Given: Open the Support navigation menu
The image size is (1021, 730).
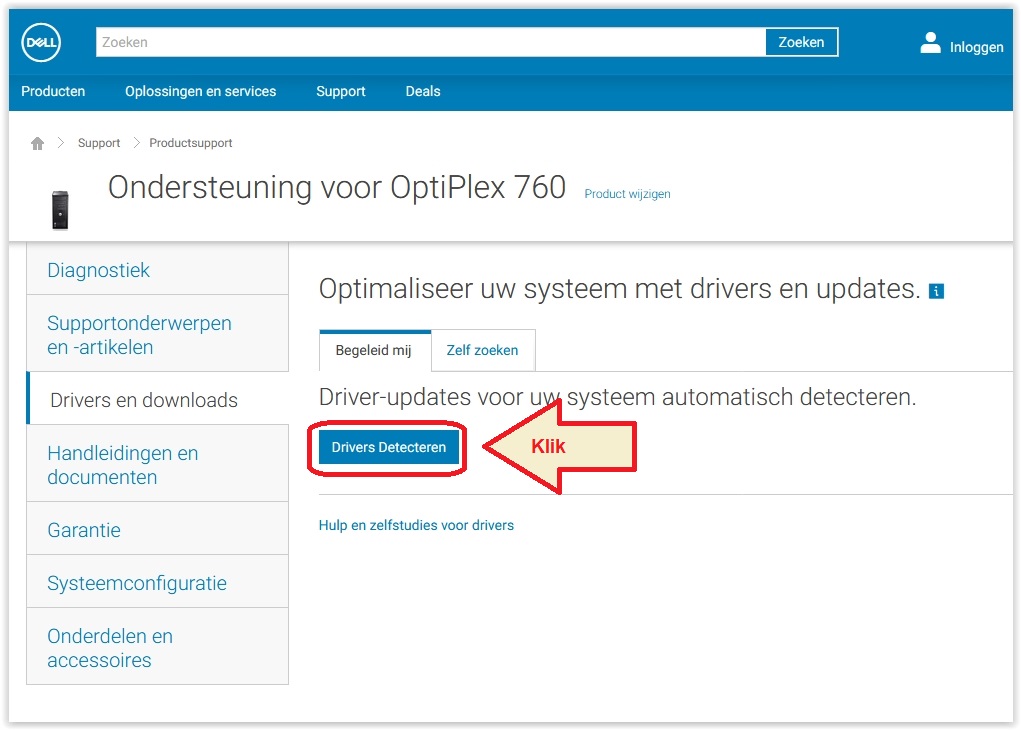Looking at the screenshot, I should (x=341, y=91).
